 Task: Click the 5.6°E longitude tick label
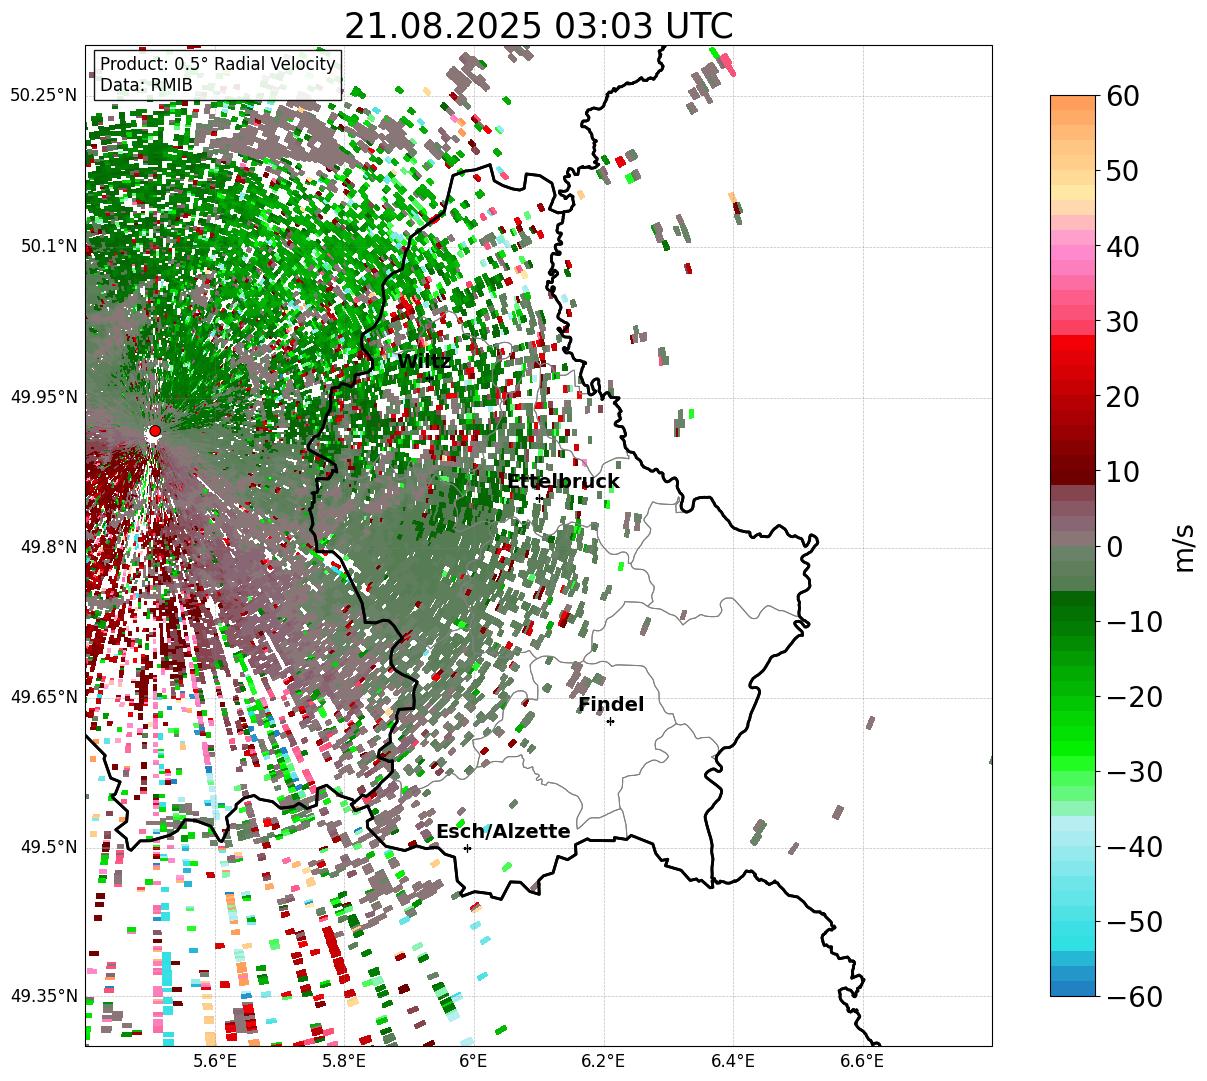point(215,1062)
